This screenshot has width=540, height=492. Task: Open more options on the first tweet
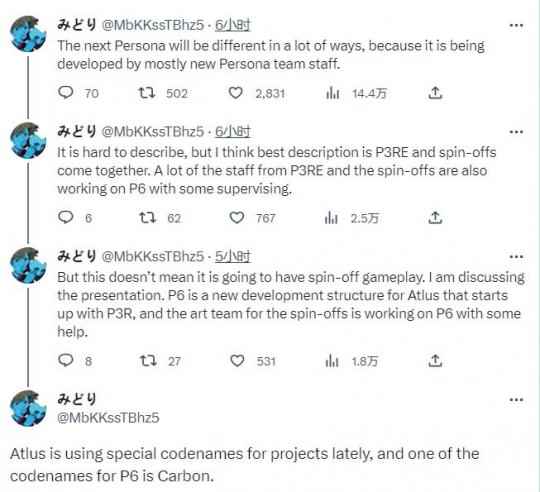pyautogui.click(x=516, y=25)
